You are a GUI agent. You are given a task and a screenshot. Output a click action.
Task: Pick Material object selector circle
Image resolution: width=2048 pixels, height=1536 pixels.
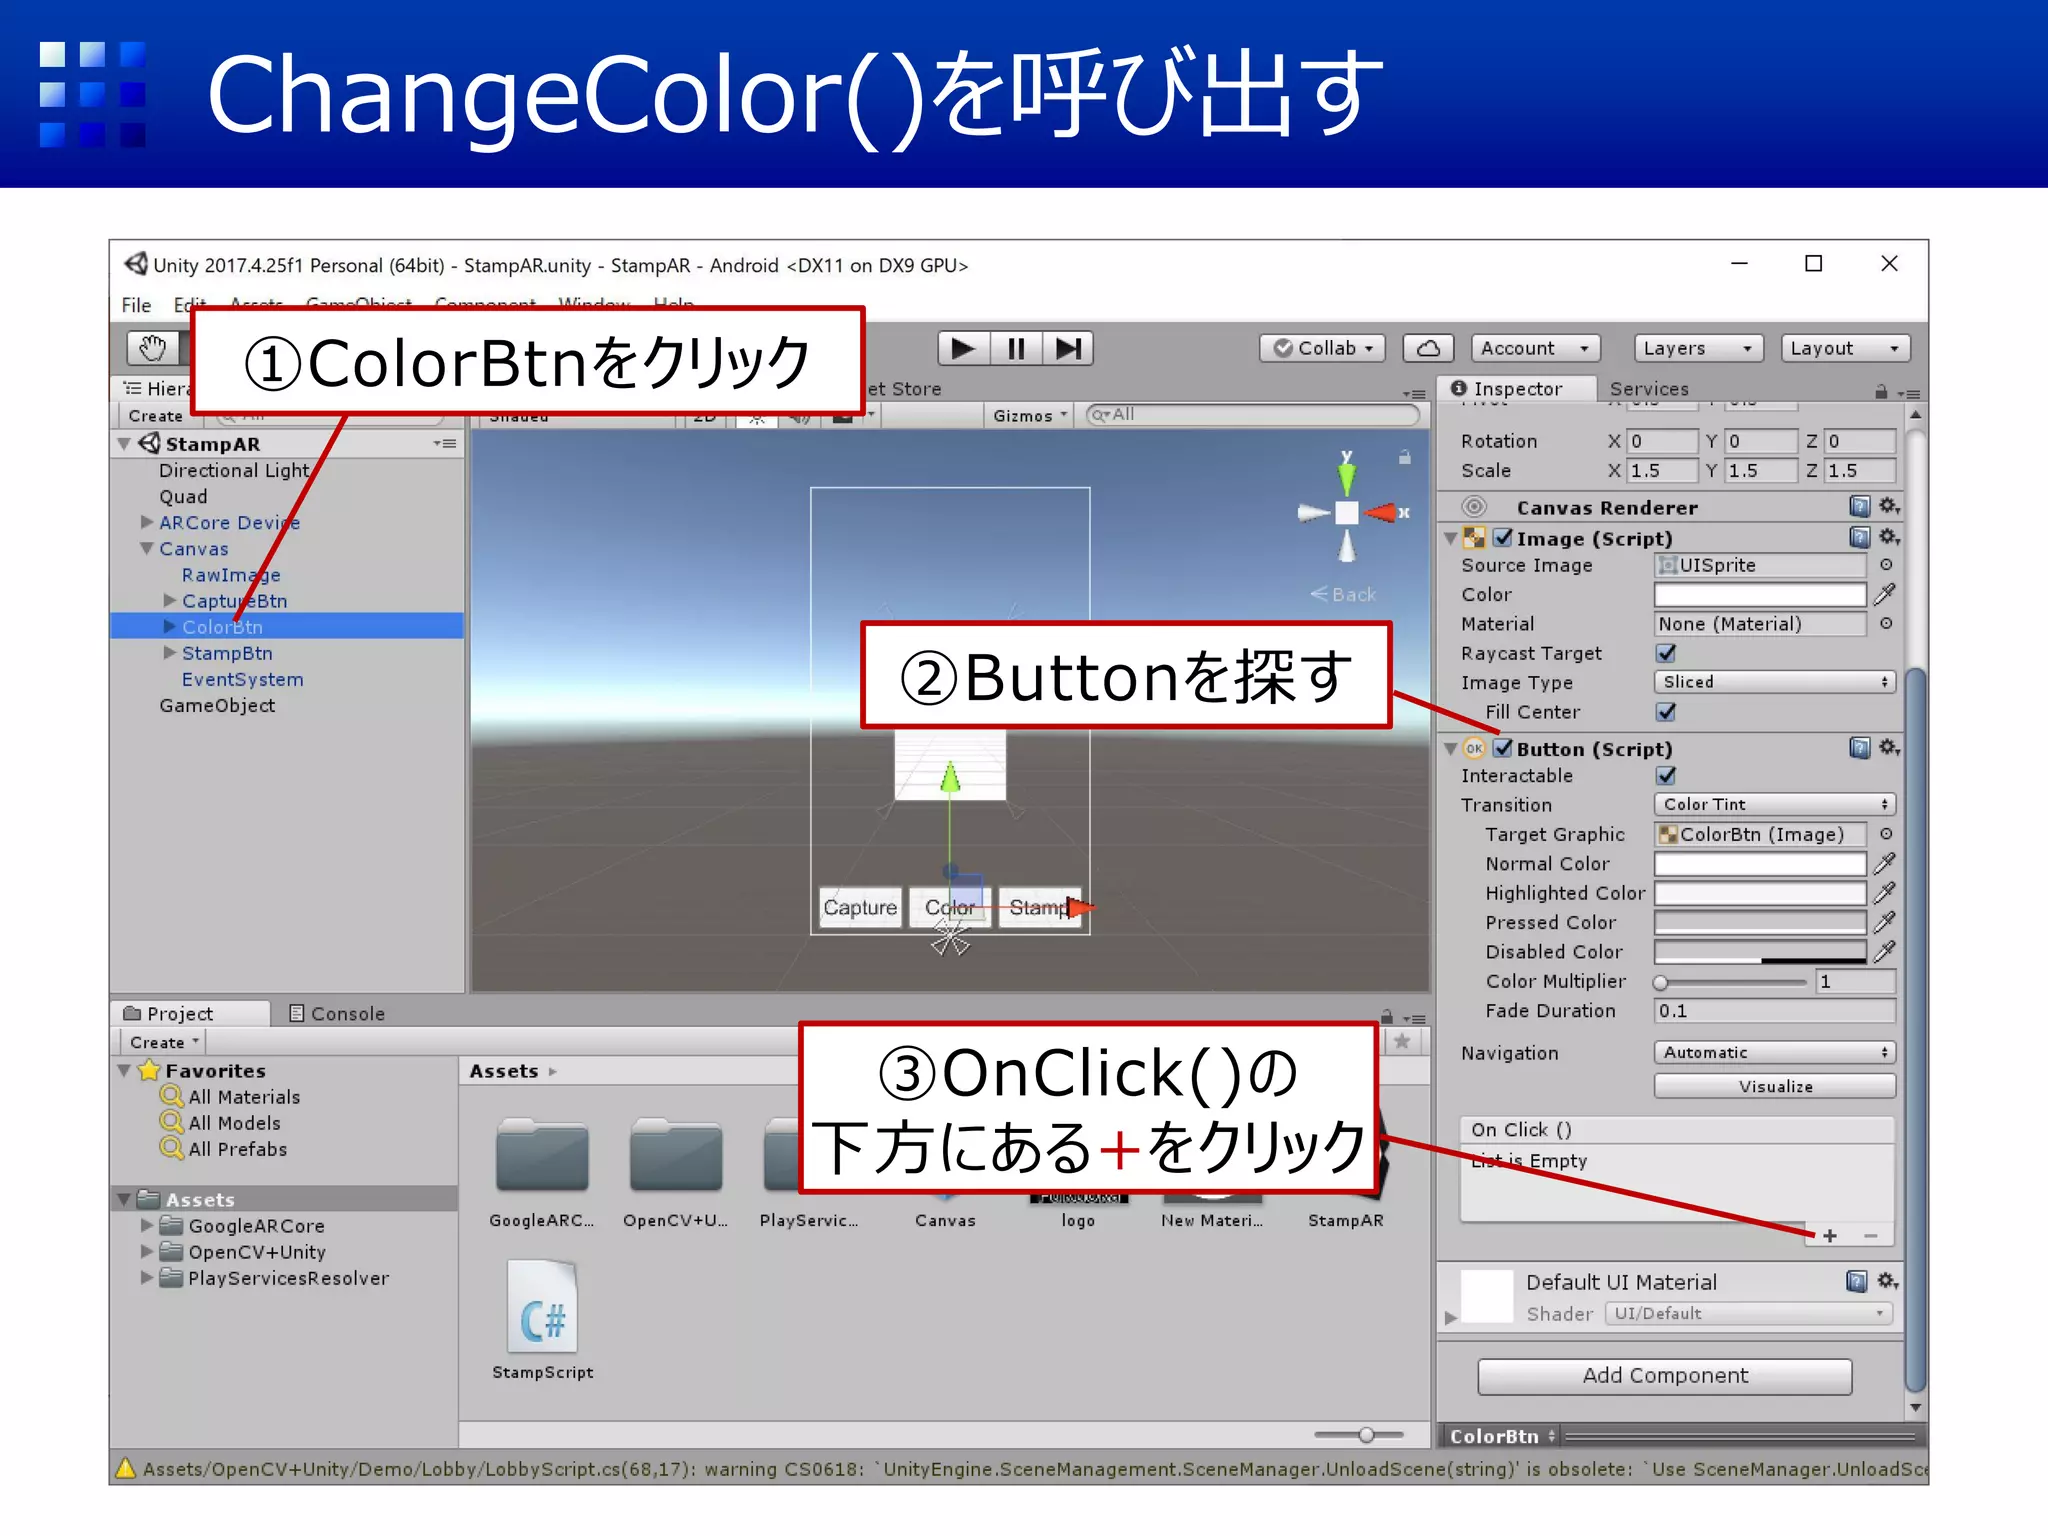click(1885, 624)
